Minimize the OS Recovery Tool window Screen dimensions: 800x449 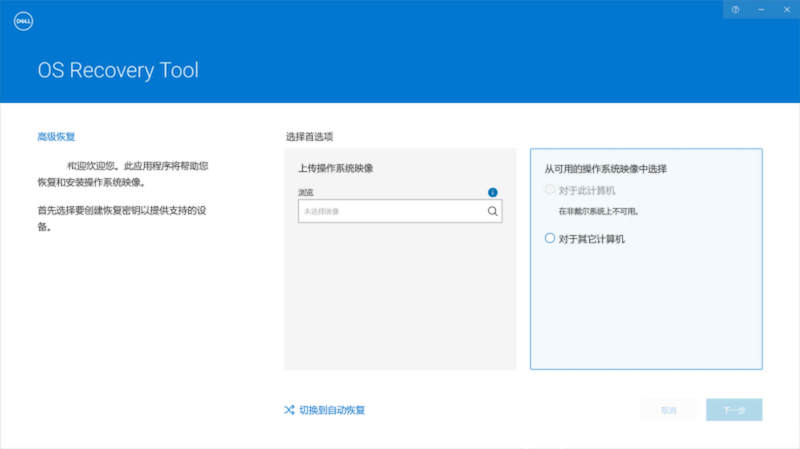(x=761, y=9)
